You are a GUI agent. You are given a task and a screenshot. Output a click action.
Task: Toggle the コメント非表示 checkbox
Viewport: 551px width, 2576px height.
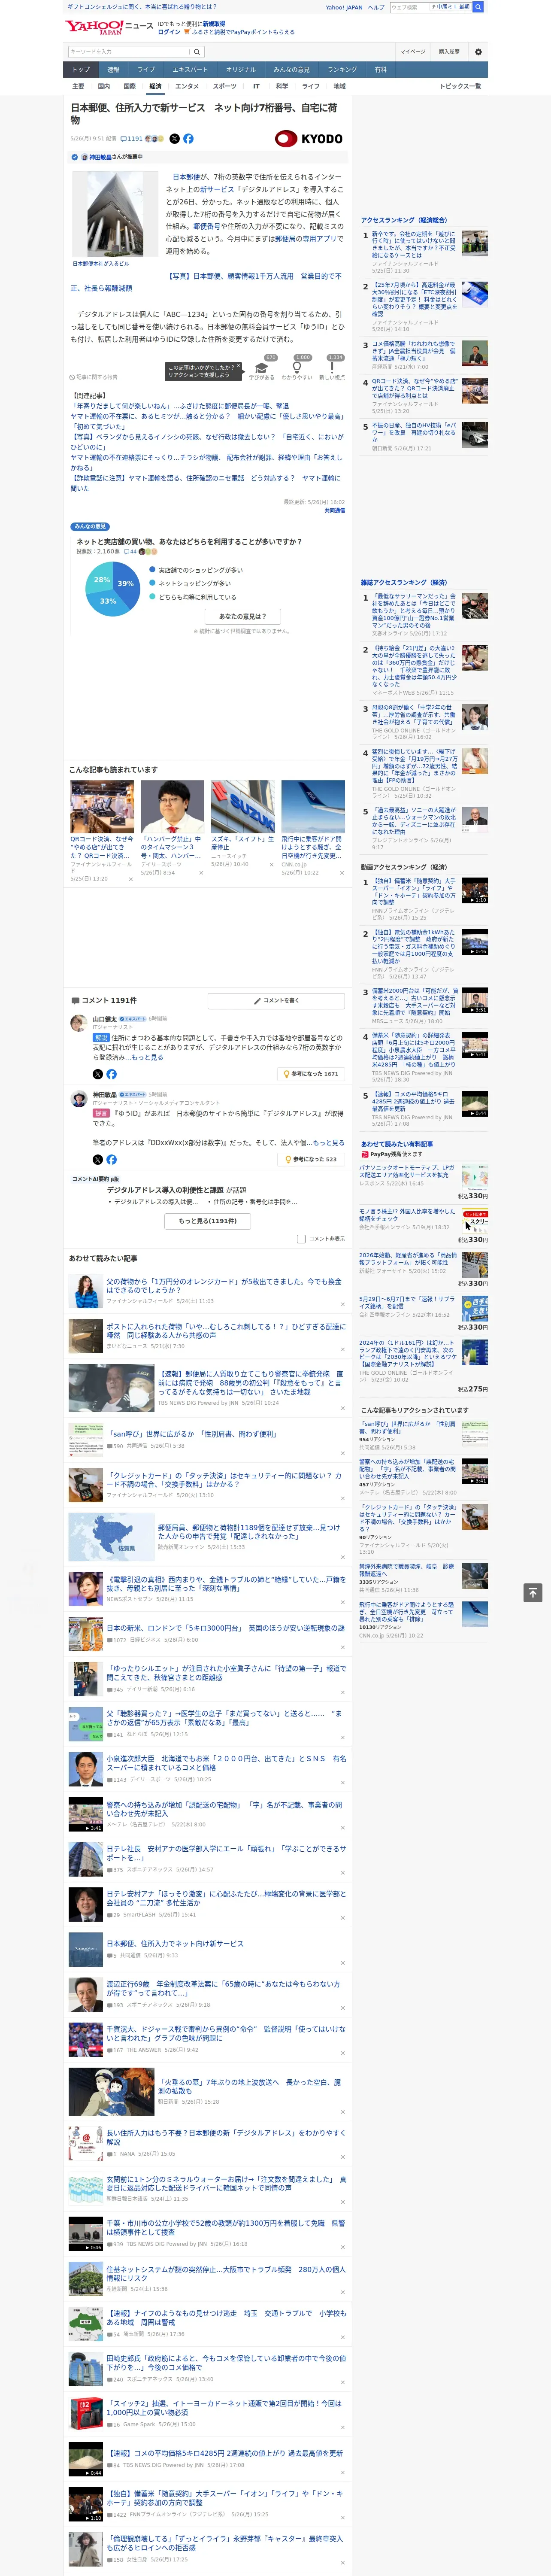pos(301,1239)
